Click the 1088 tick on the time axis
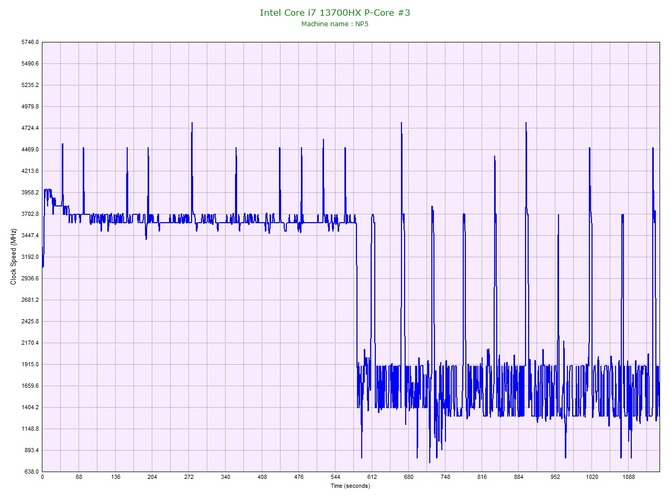The width and height of the screenshot is (670, 503). pos(629,478)
